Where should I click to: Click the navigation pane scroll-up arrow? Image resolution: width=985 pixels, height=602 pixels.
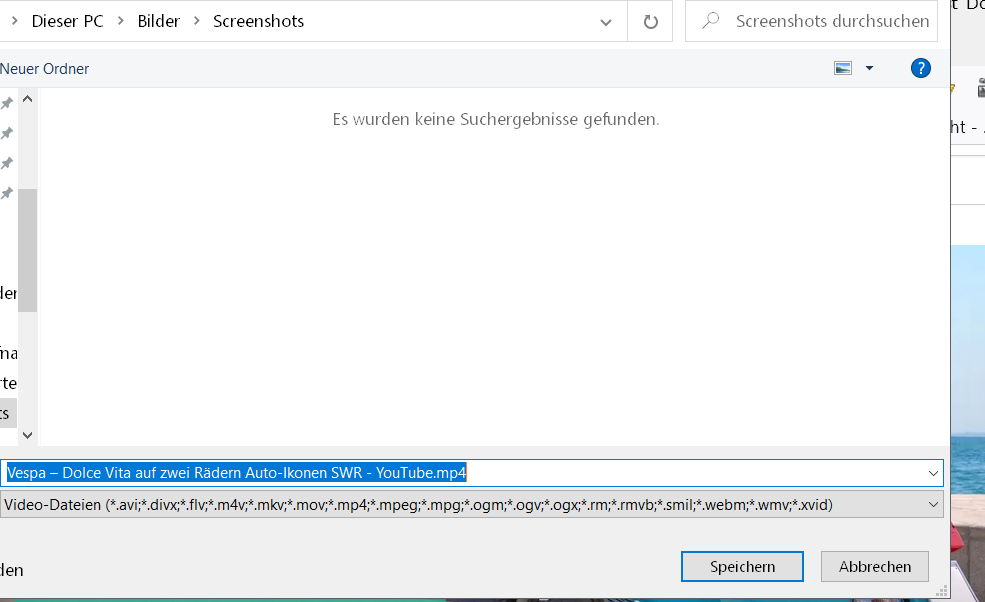click(x=27, y=99)
